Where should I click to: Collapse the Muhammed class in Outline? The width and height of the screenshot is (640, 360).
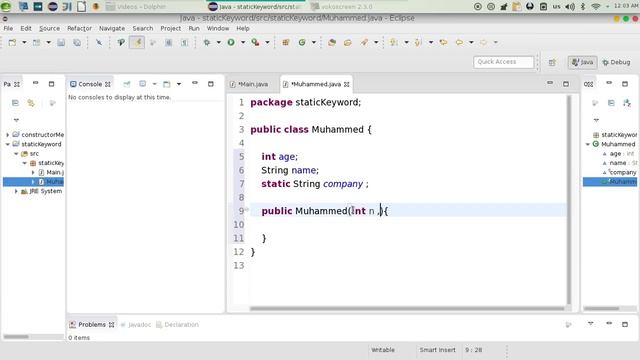click(588, 144)
